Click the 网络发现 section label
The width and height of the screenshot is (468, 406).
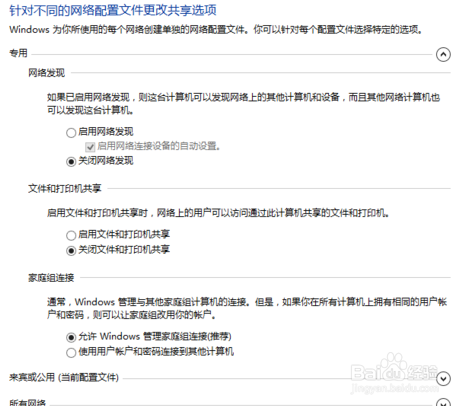pos(46,73)
